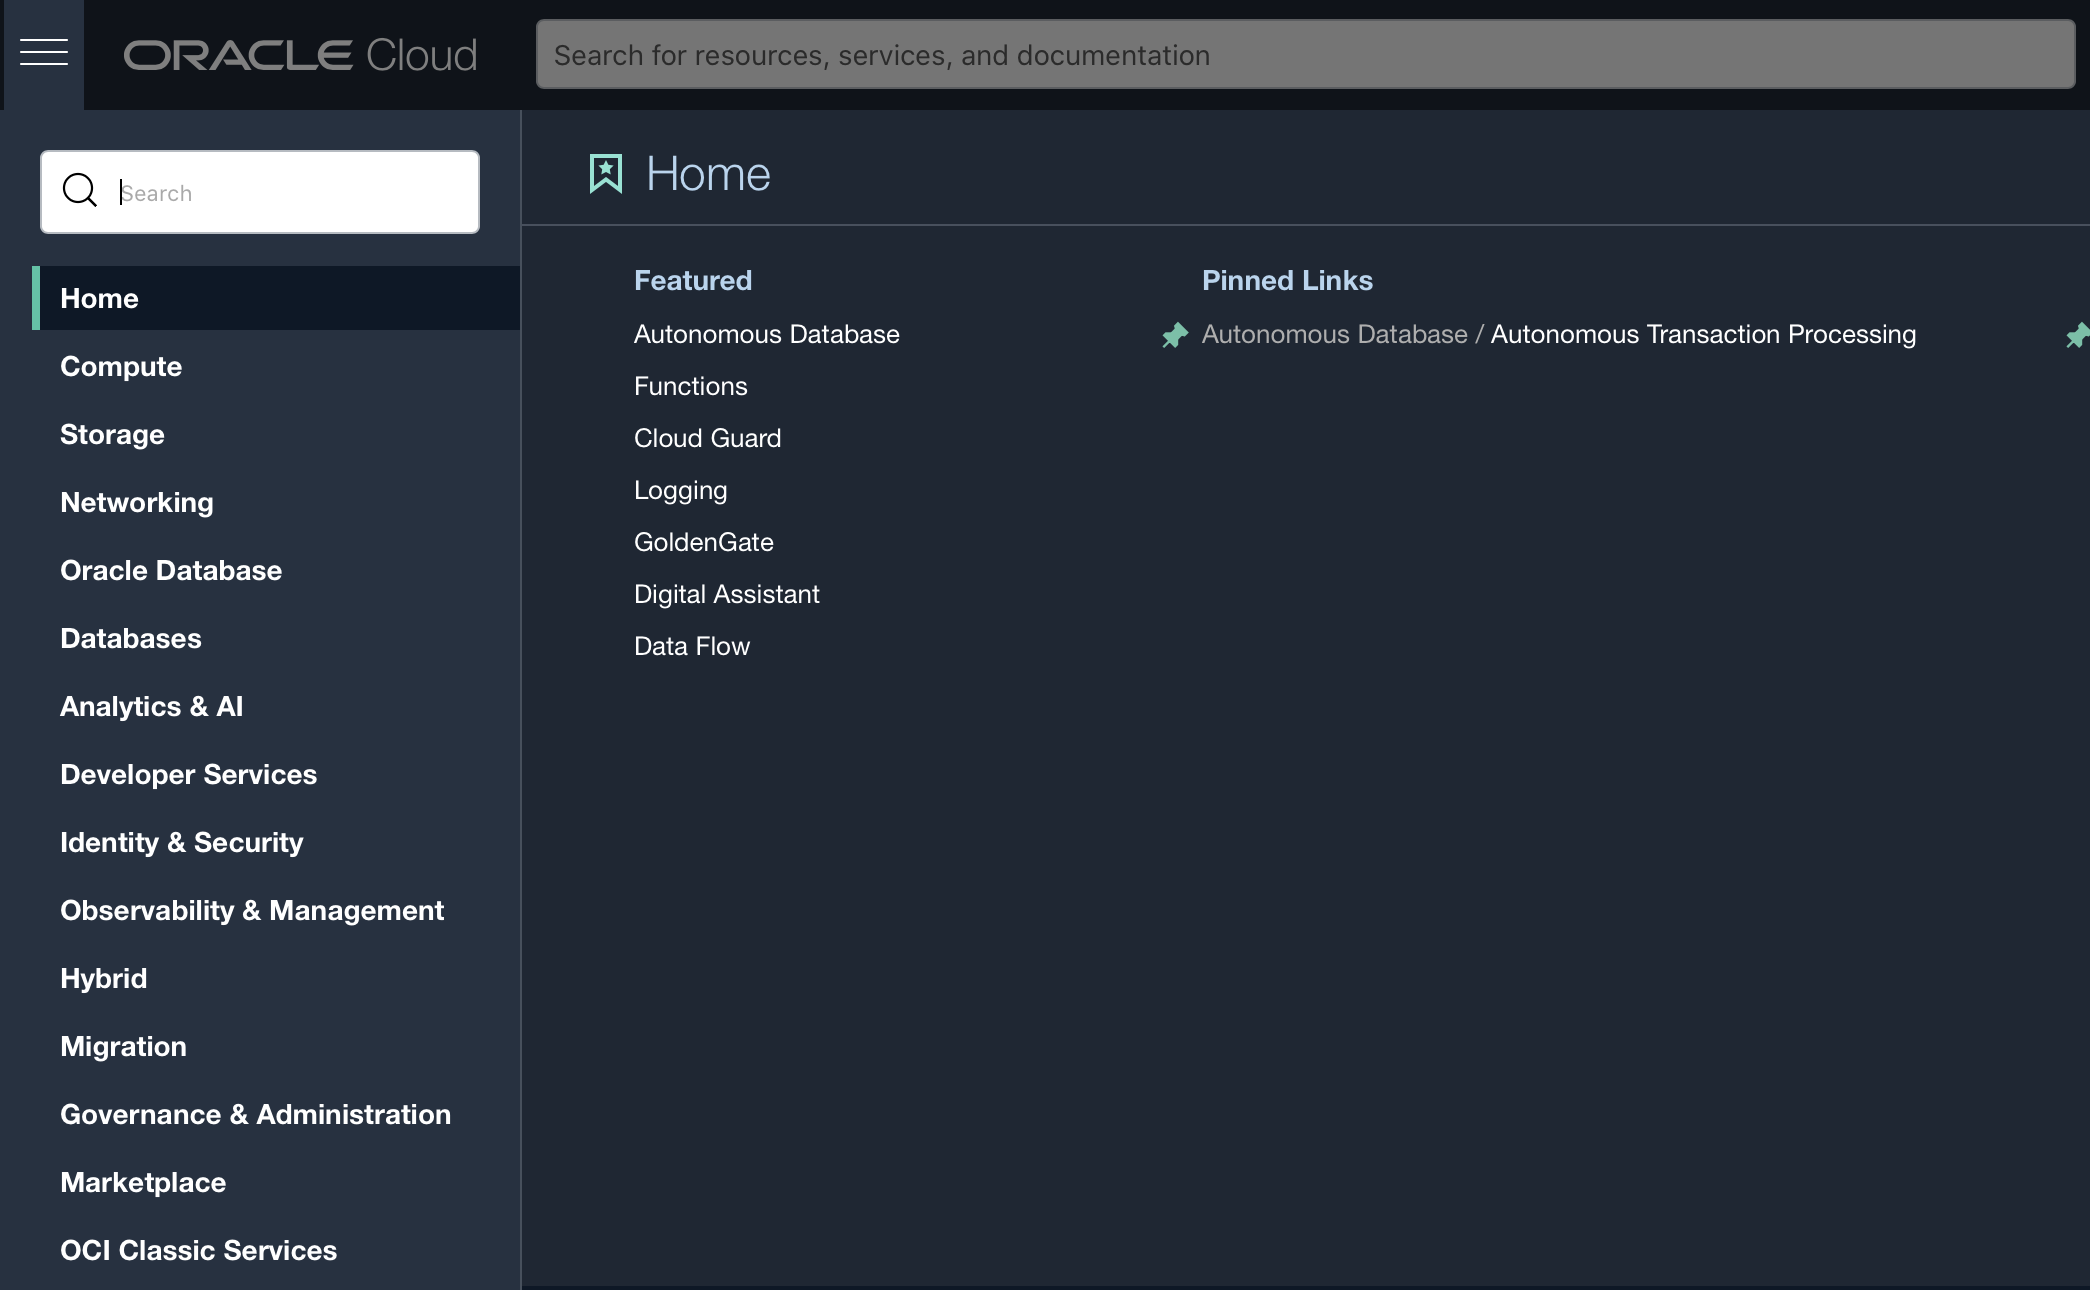
Task: Click the Home bookmark star icon
Action: click(606, 174)
